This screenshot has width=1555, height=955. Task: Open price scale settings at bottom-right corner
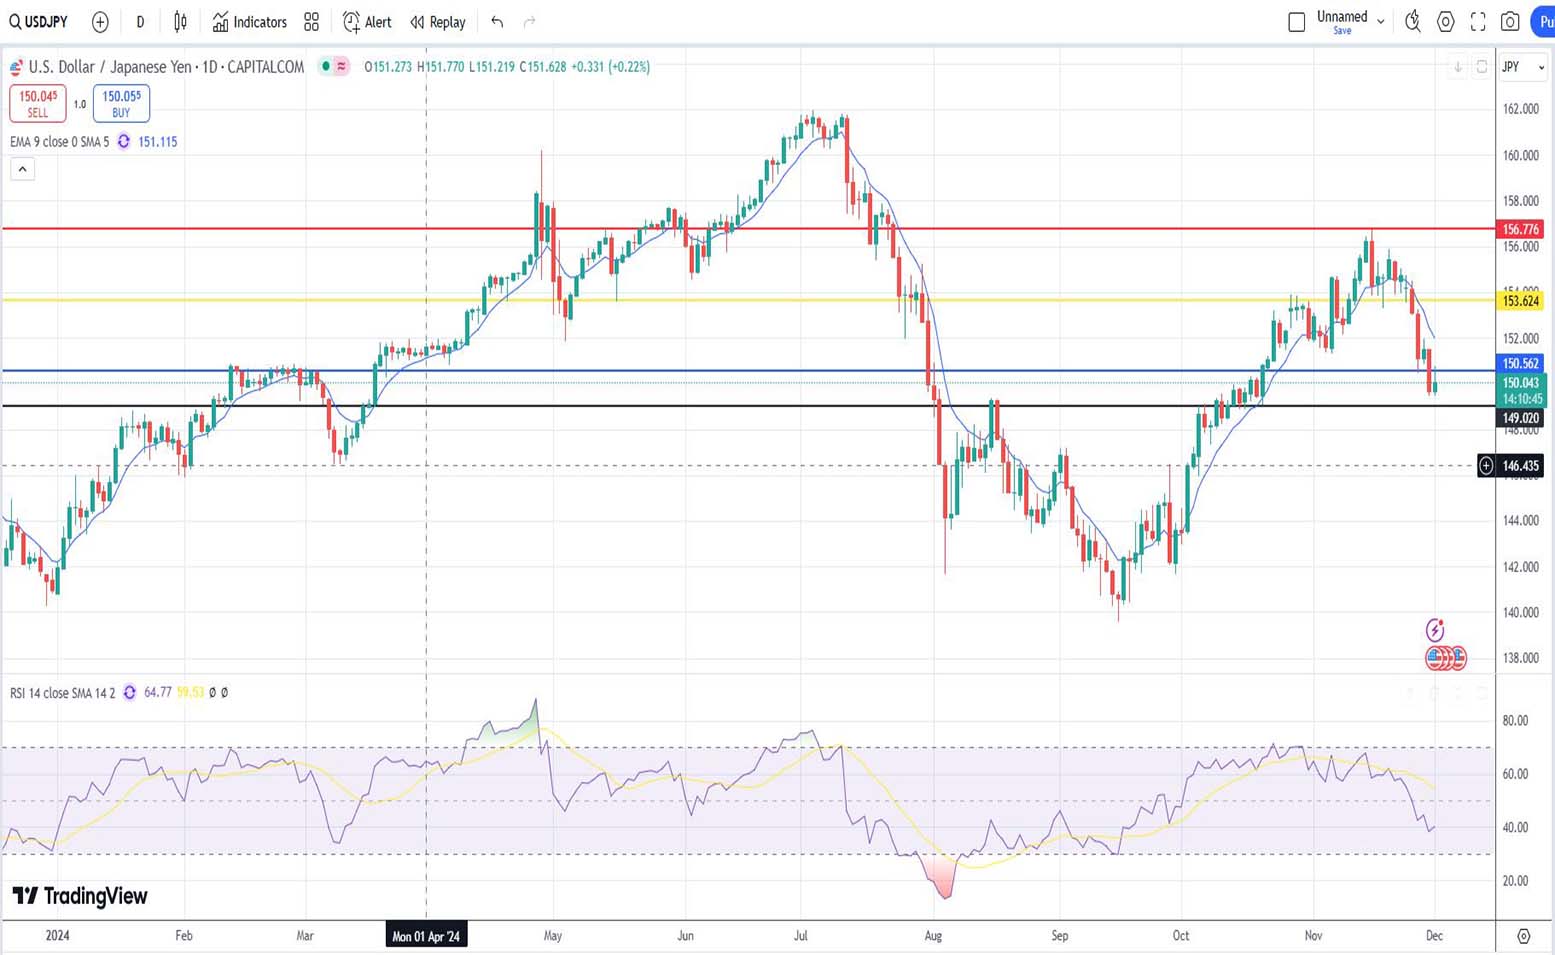[x=1523, y=936]
